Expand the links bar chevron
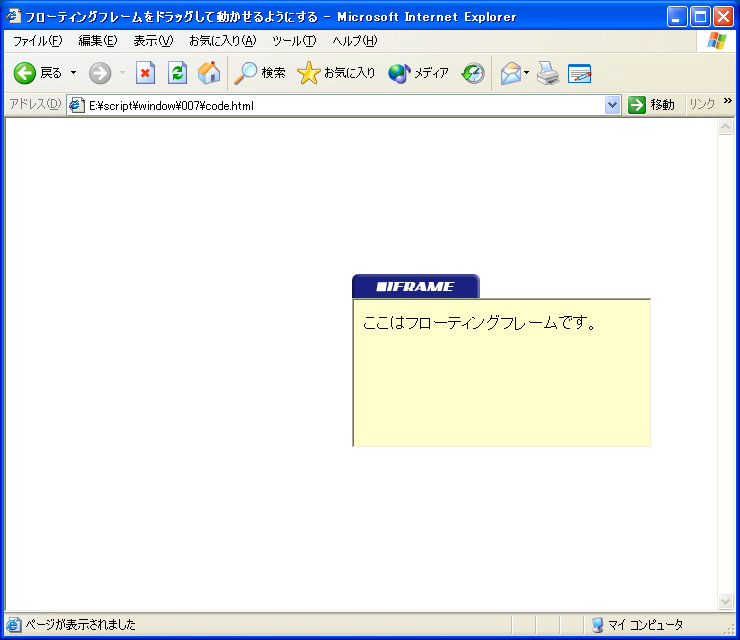This screenshot has width=740, height=640. (727, 101)
